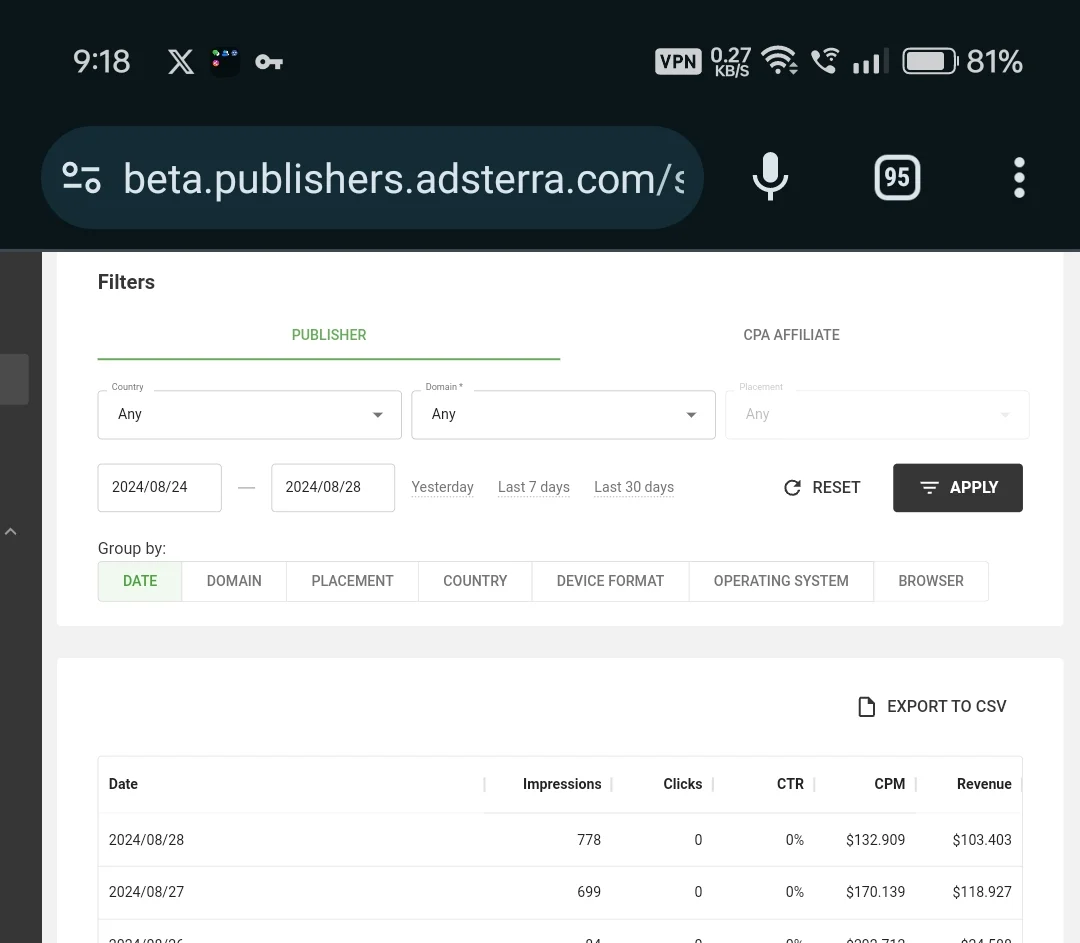Tap the Wi-Fi status icon

point(779,61)
